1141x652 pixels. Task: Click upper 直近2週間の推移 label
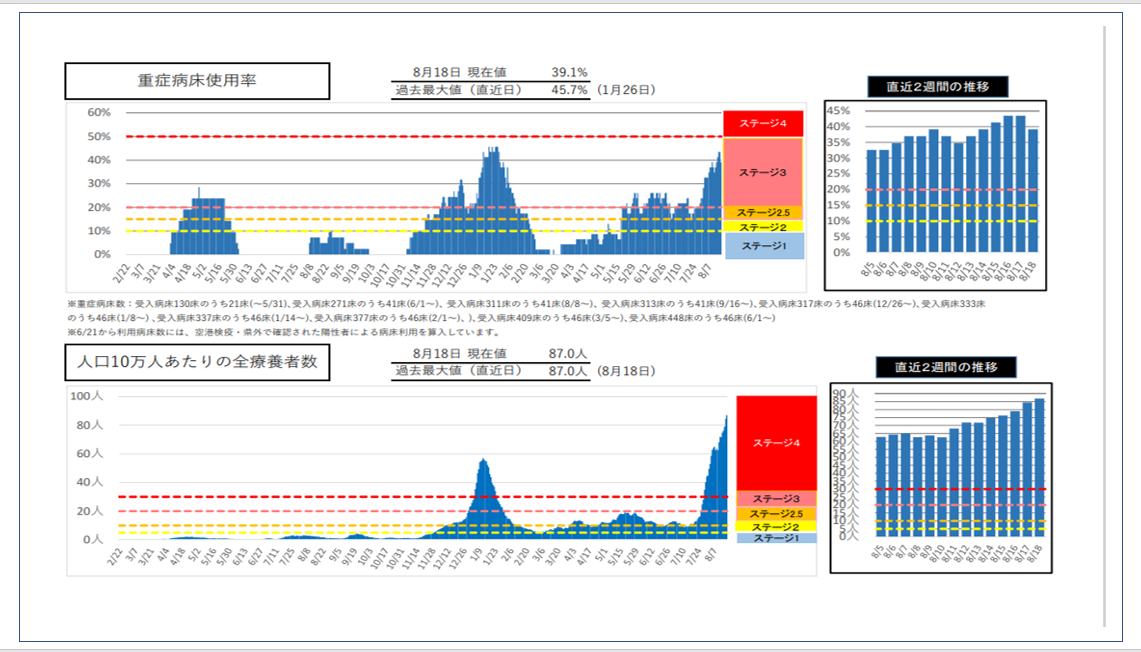click(937, 86)
